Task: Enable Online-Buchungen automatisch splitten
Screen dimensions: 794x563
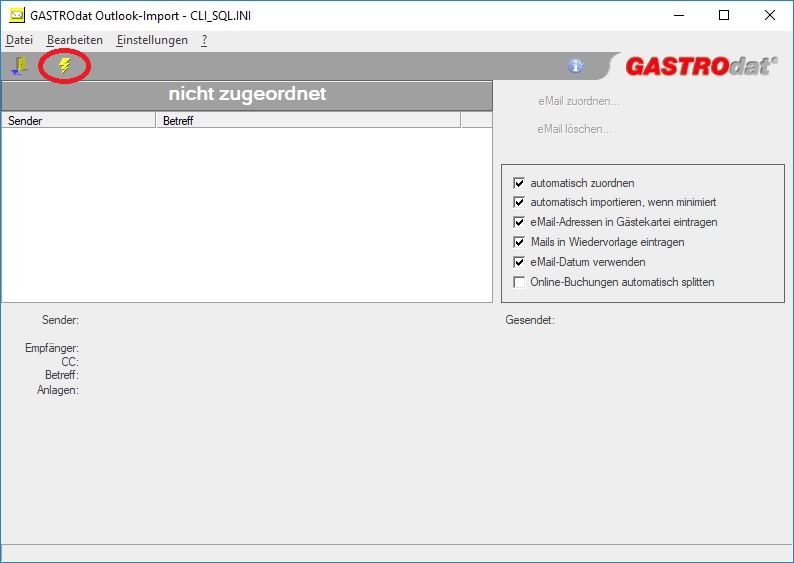Action: [x=519, y=282]
